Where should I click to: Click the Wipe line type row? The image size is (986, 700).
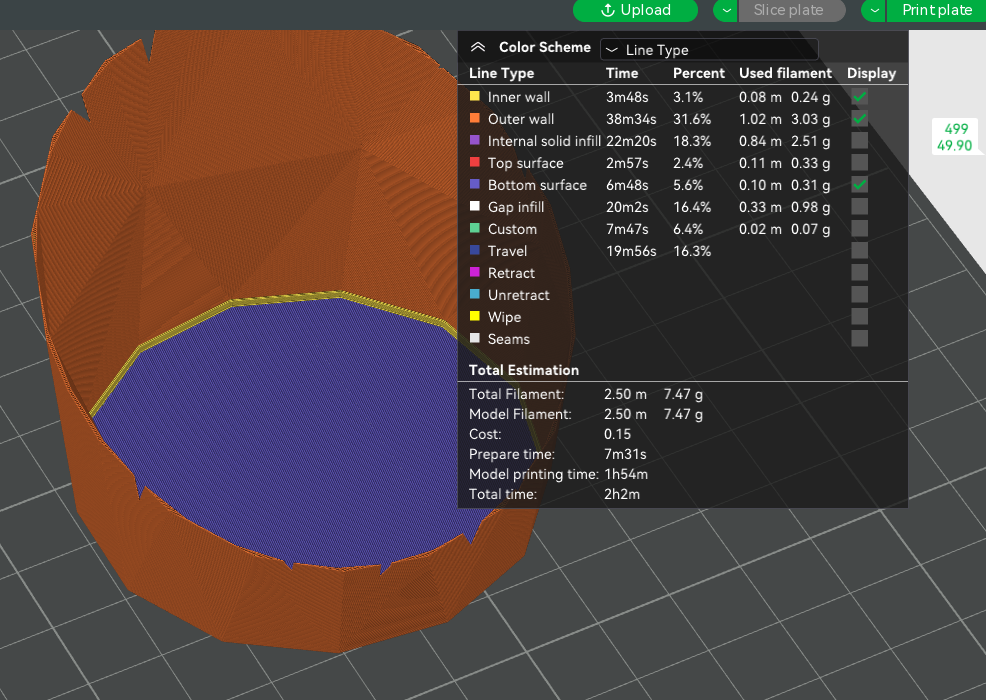click(x=504, y=317)
